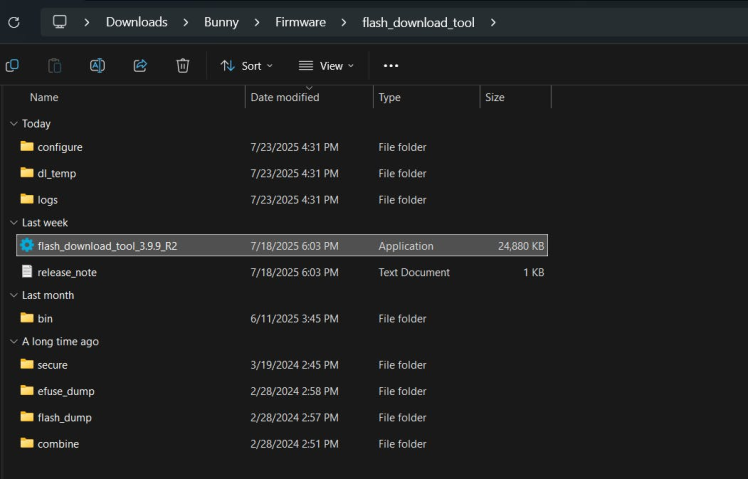Collapse the A long time ago group
The width and height of the screenshot is (748, 479).
[13, 342]
